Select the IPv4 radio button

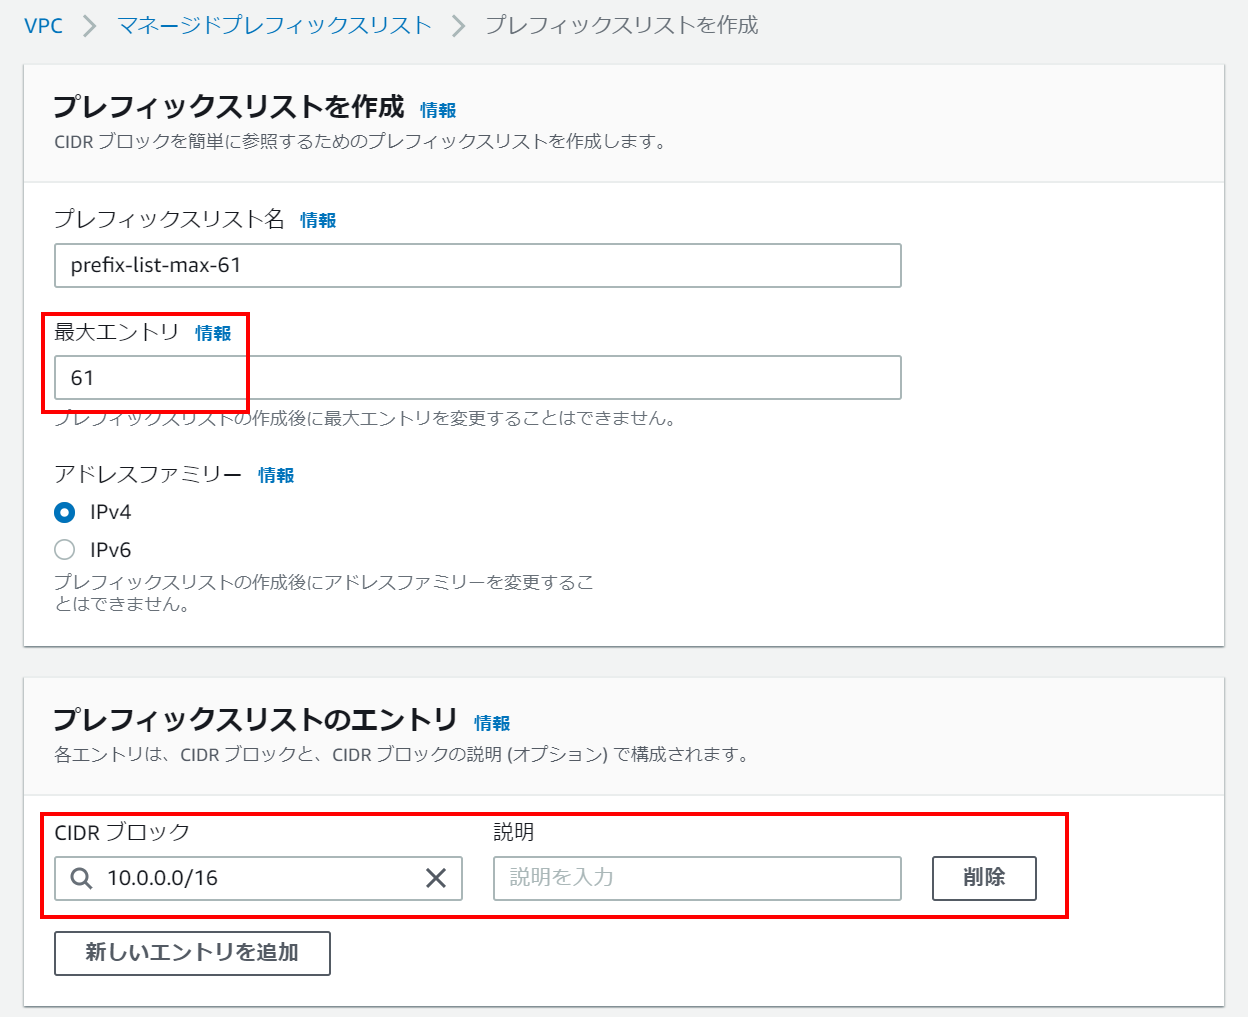tap(65, 513)
